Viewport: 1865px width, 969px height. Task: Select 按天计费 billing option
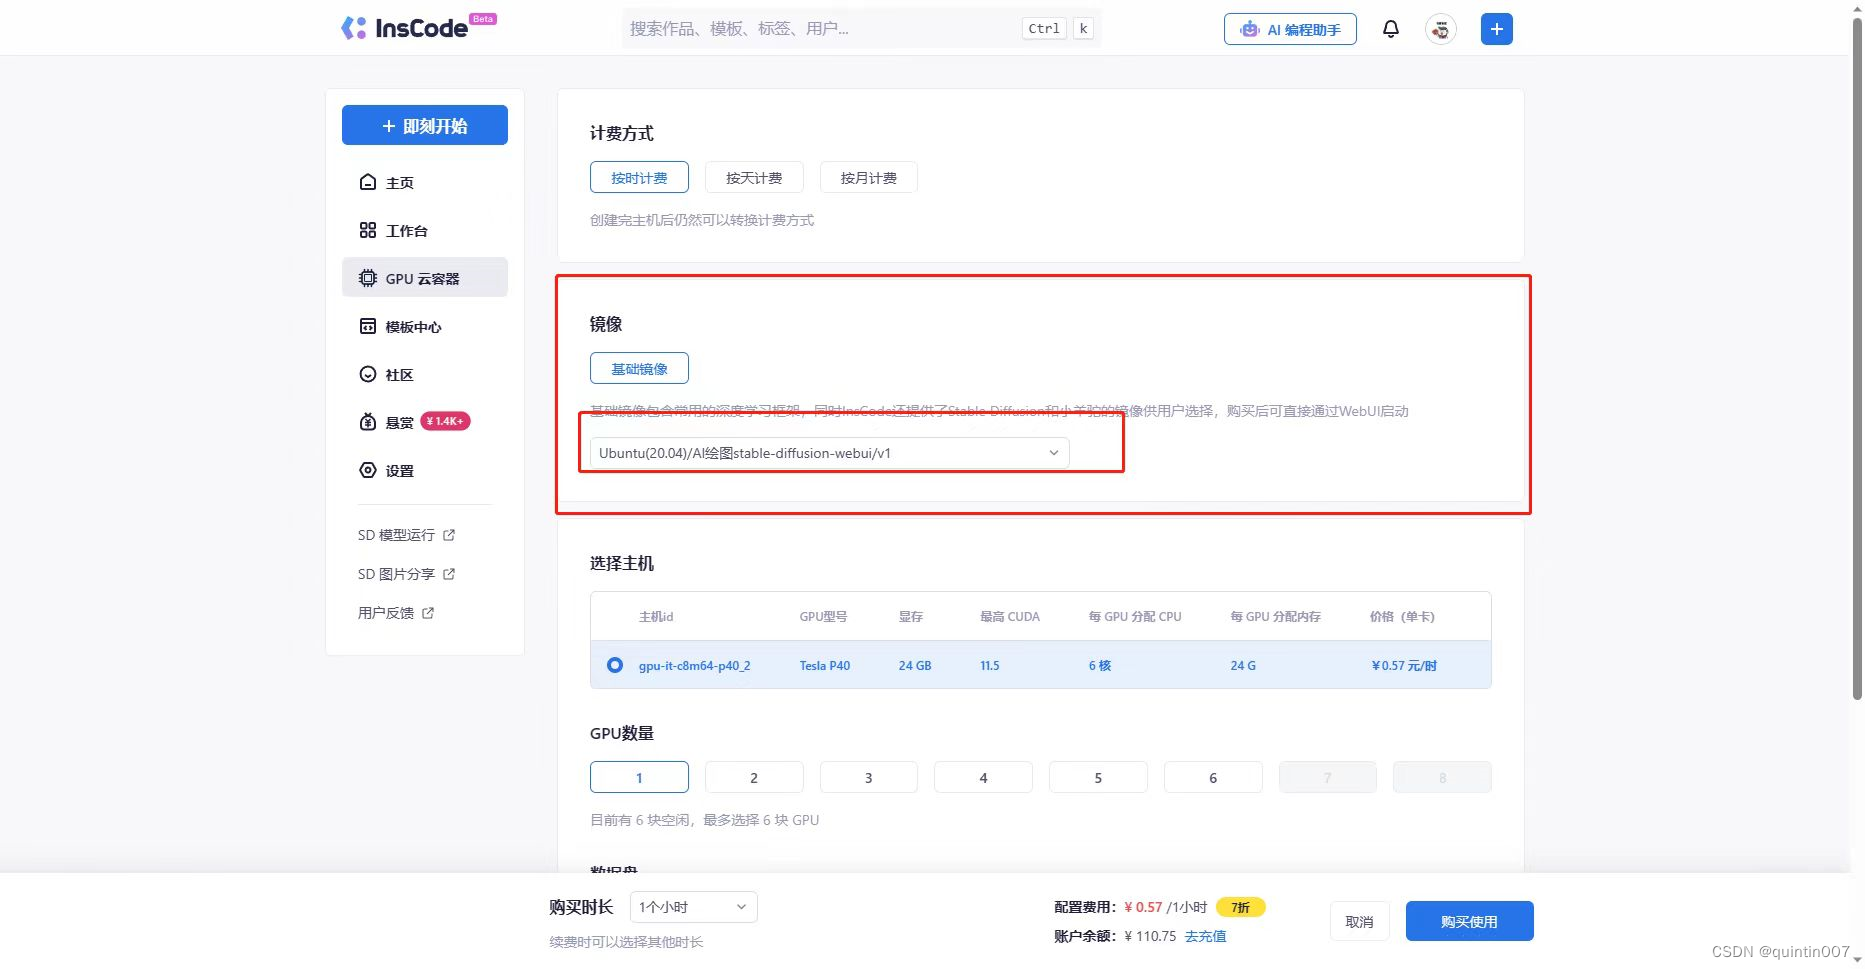click(x=754, y=177)
